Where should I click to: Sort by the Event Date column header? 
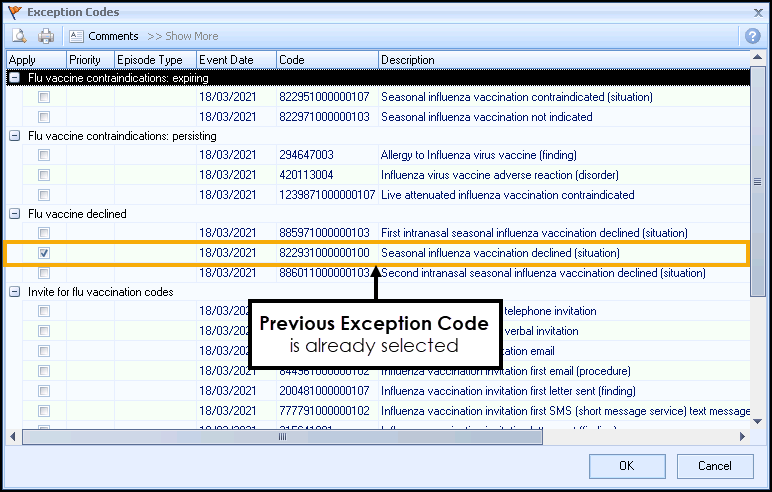coord(235,60)
